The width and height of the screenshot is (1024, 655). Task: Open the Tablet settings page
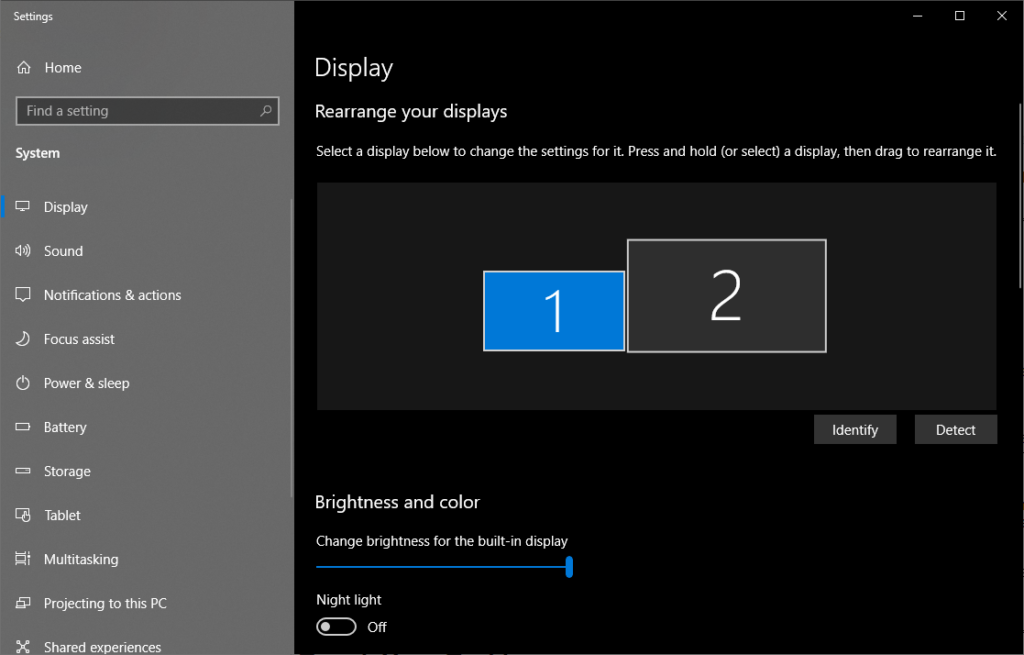(62, 515)
